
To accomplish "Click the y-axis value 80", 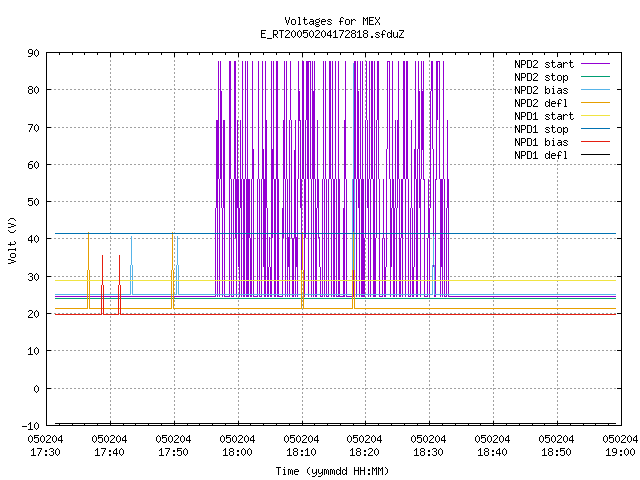I will pyautogui.click(x=33, y=90).
